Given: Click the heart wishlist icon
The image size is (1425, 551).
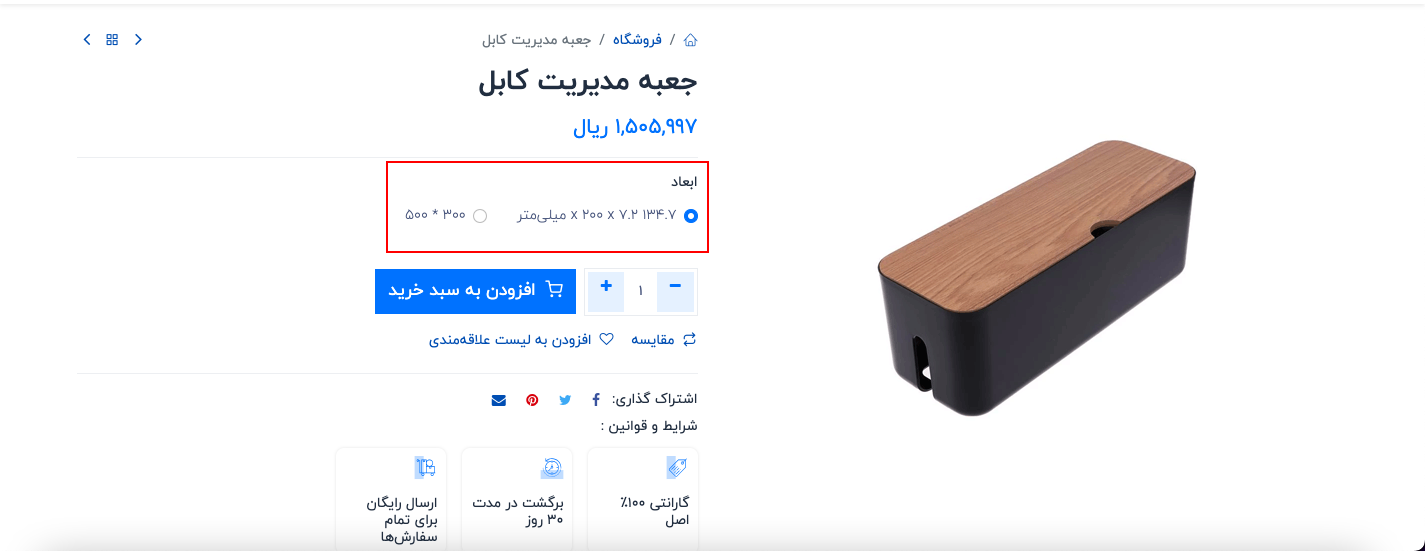Looking at the screenshot, I should [x=606, y=340].
